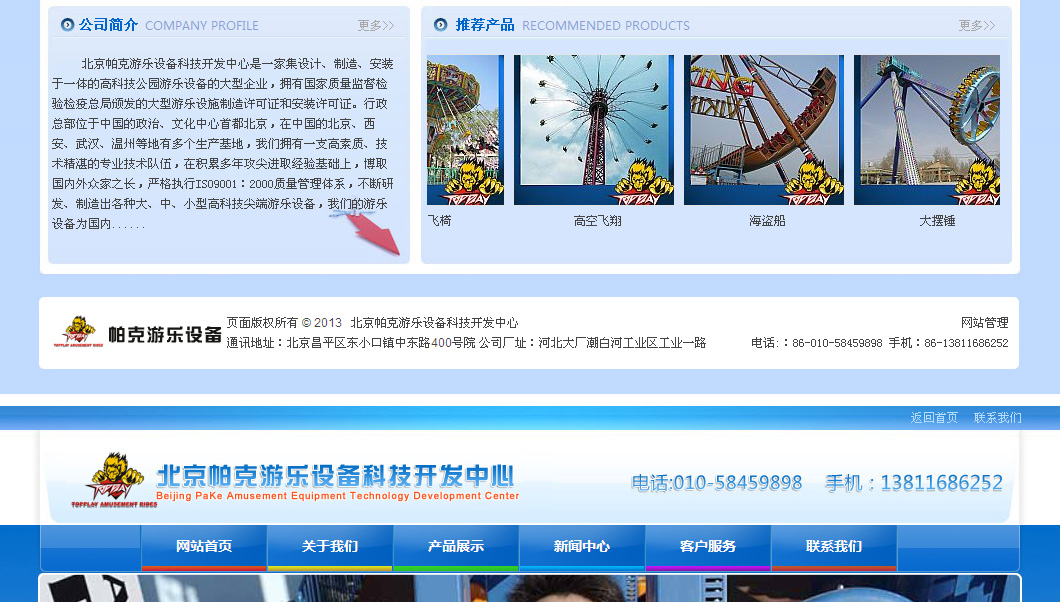Screen dimensions: 1060x602
Task: Click the 推荐产品 heading text
Action: (x=485, y=25)
